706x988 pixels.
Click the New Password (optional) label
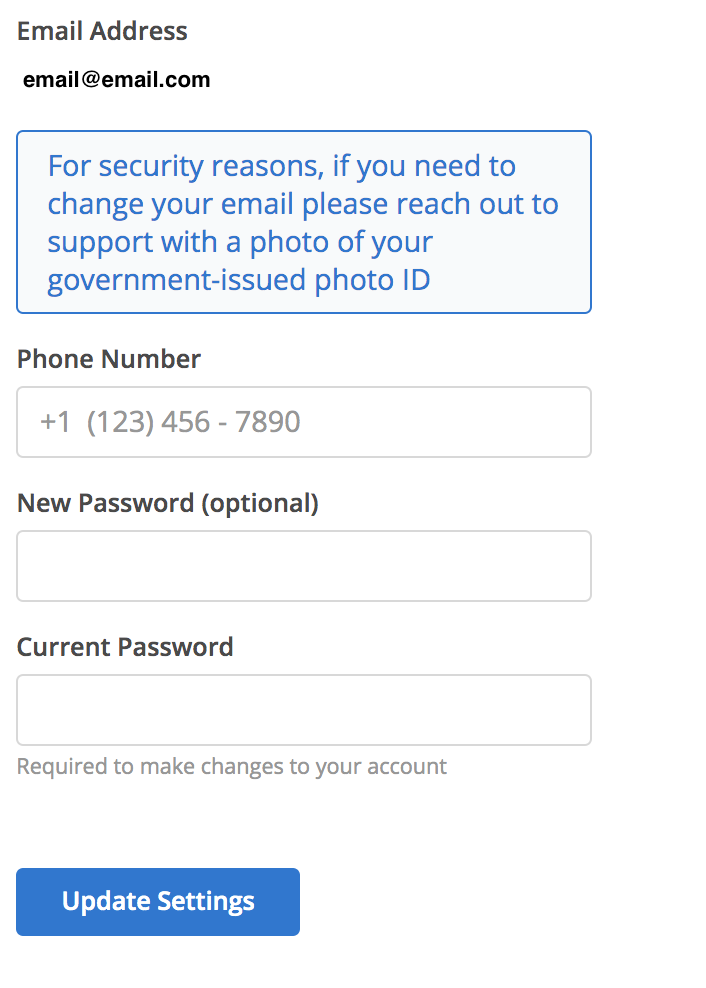coord(168,503)
